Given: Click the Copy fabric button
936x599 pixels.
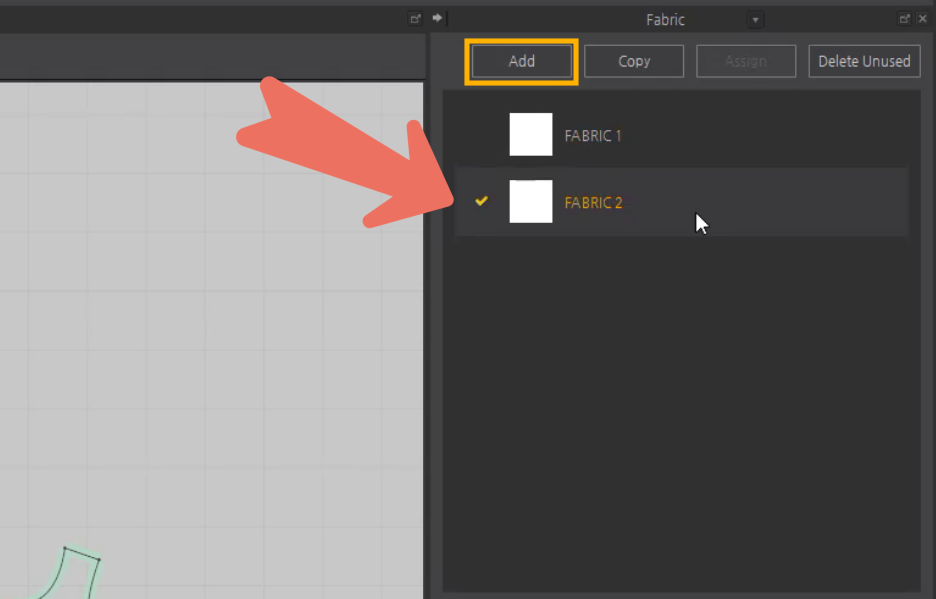Looking at the screenshot, I should click(634, 62).
